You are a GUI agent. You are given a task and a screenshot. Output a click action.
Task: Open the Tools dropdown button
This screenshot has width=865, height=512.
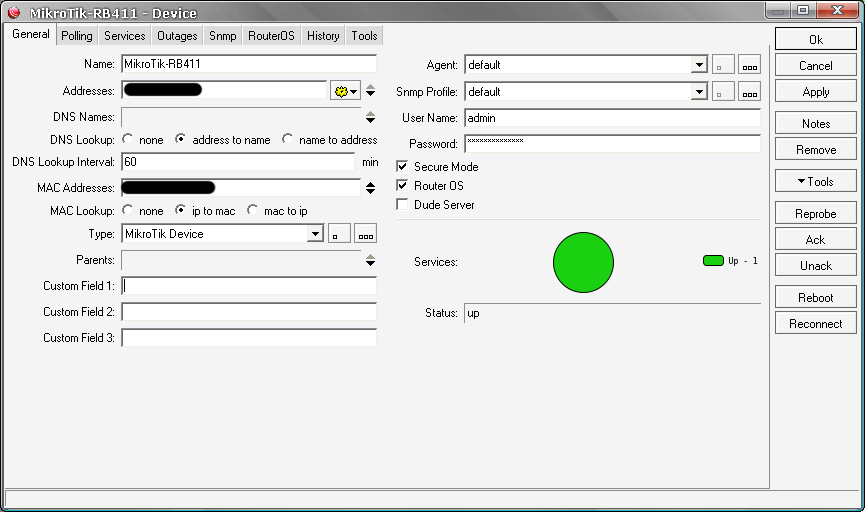click(x=815, y=182)
